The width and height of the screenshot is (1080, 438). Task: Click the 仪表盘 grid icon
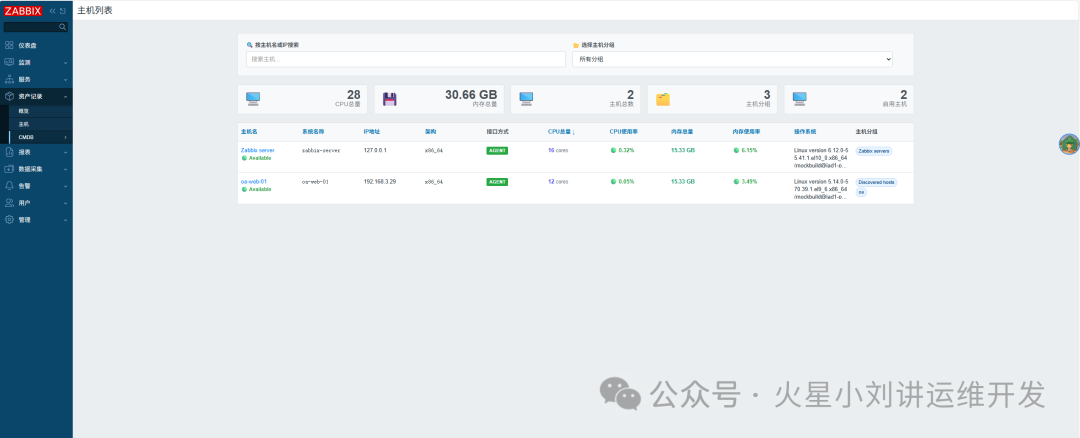pyautogui.click(x=9, y=45)
